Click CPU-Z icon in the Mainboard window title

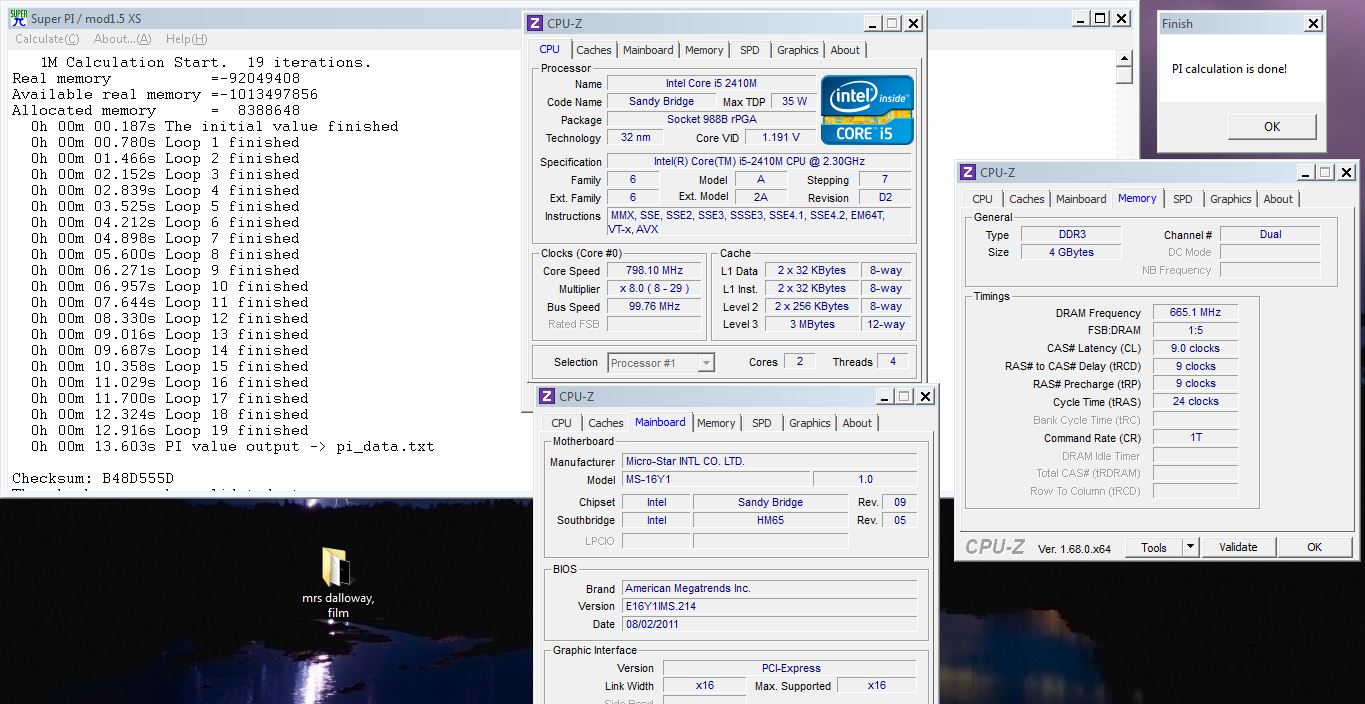click(x=547, y=396)
